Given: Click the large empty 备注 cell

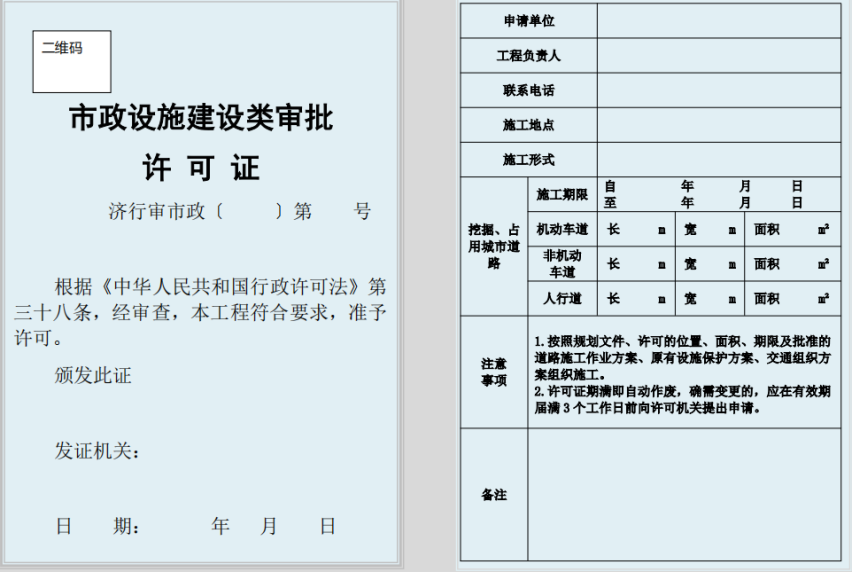Looking at the screenshot, I should point(683,494).
